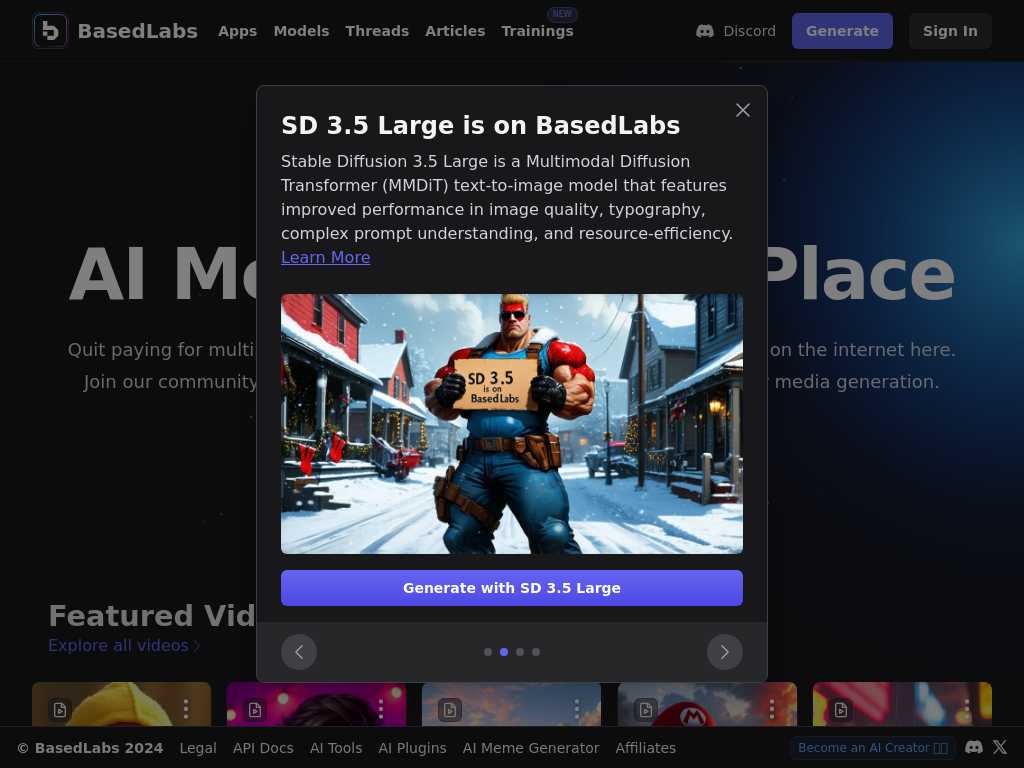Open Affiliates footer link
Image resolution: width=1024 pixels, height=768 pixels.
(x=645, y=748)
